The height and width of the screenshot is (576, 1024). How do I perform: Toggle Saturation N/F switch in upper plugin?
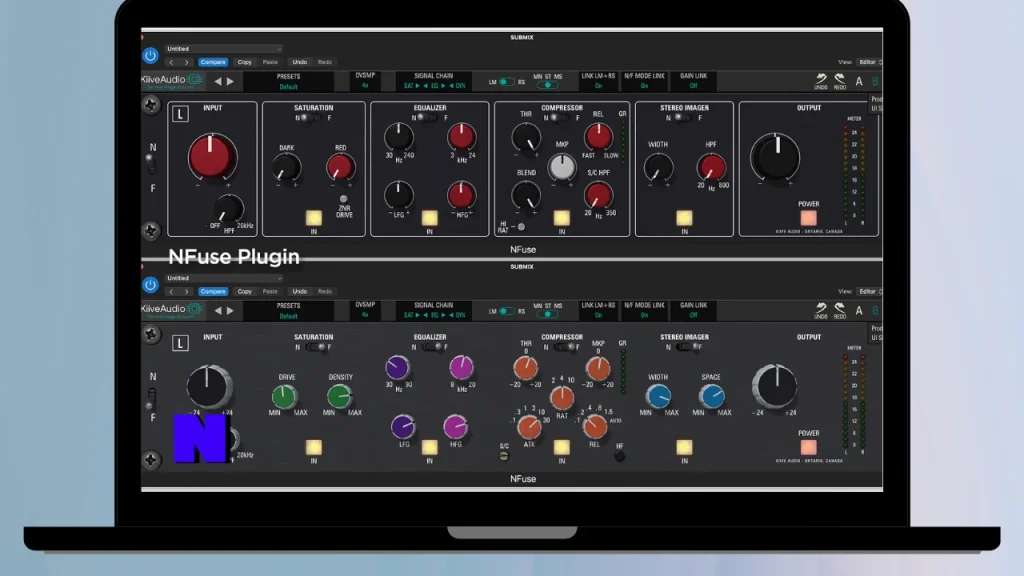(313, 118)
